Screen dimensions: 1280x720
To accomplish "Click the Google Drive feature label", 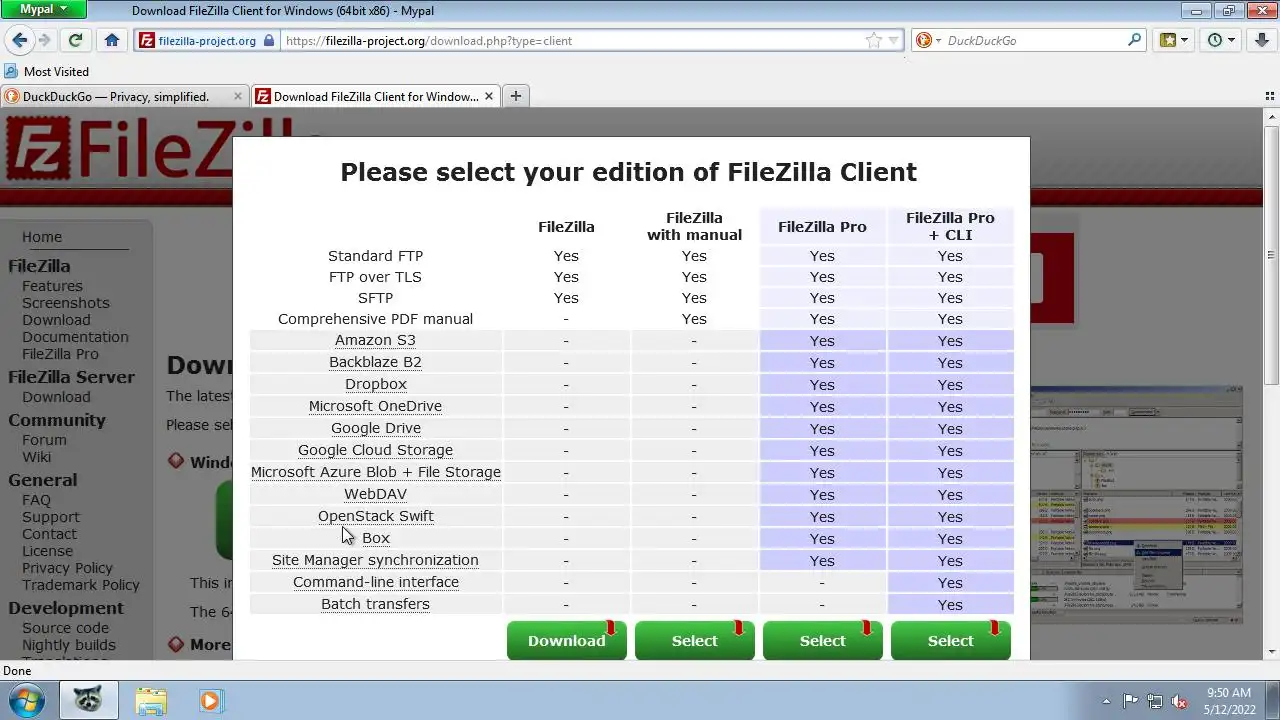I will tap(375, 429).
